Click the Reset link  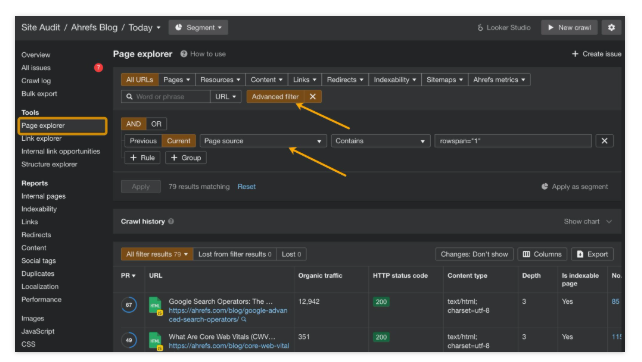[246, 186]
